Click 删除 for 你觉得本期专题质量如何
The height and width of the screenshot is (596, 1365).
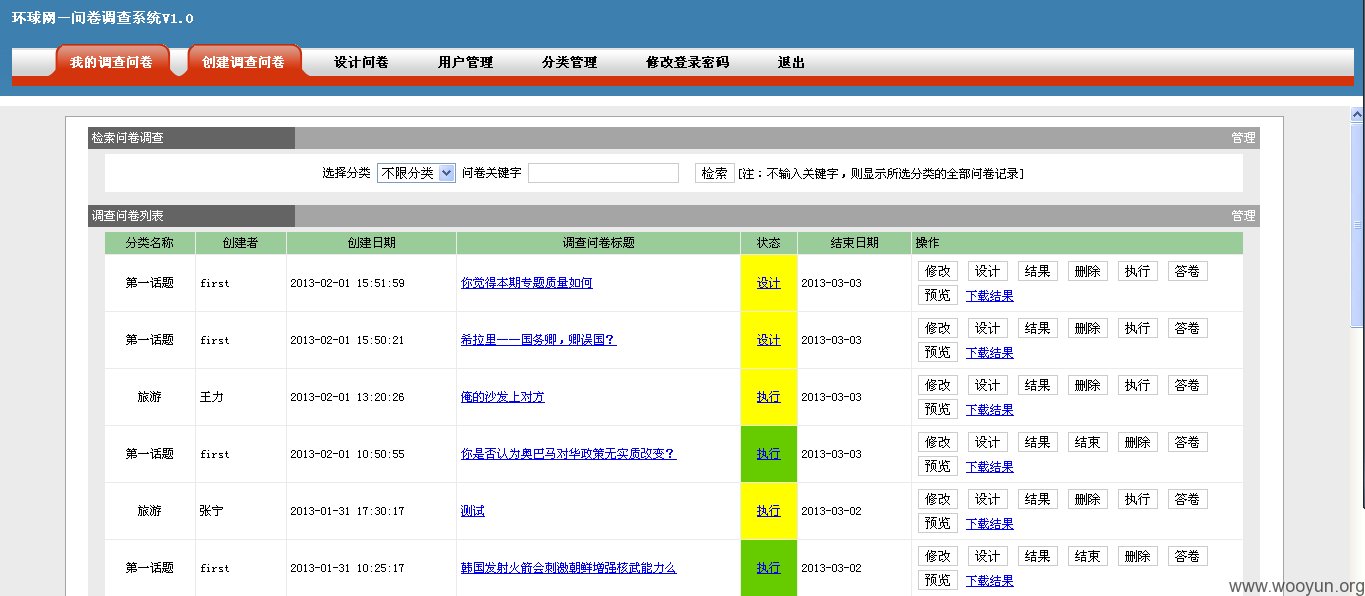(1087, 271)
